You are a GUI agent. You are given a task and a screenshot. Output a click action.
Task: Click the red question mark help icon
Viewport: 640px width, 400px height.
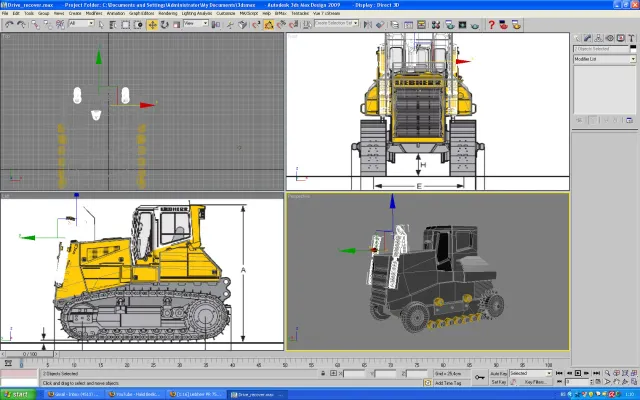pyautogui.click(x=491, y=25)
